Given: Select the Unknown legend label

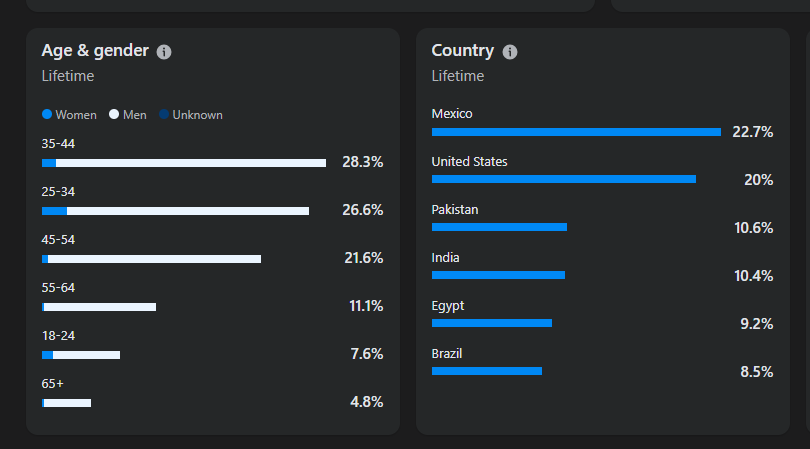Looking at the screenshot, I should point(197,115).
